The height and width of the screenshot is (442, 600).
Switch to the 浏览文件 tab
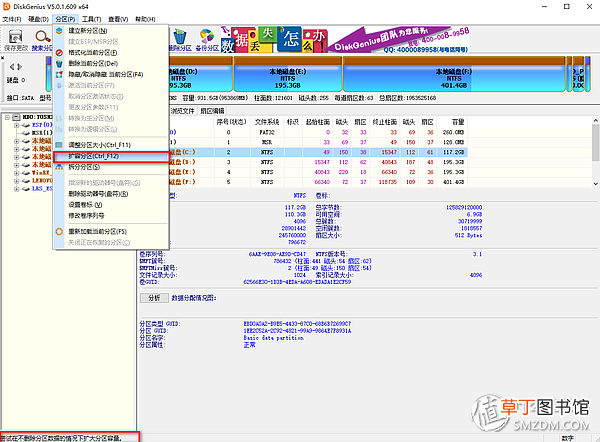[182, 111]
